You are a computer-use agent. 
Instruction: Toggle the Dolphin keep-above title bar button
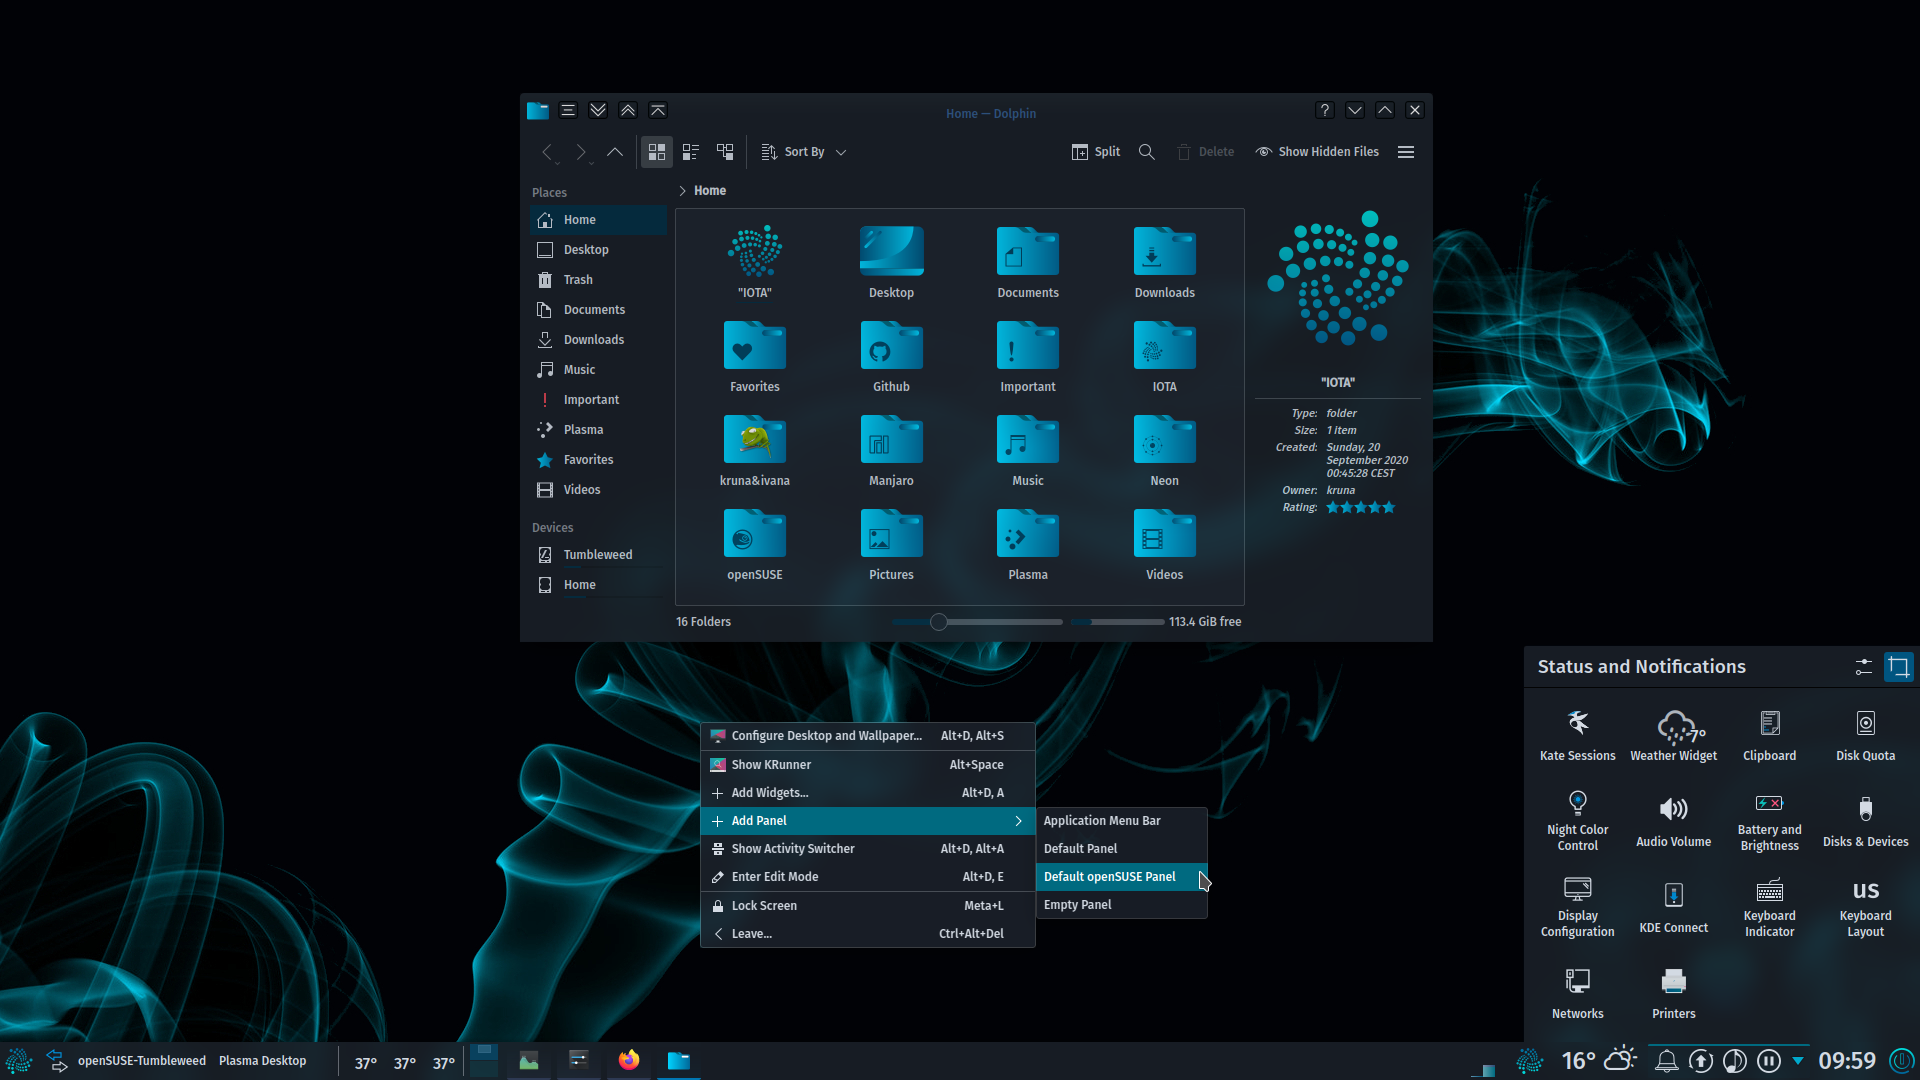(628, 110)
